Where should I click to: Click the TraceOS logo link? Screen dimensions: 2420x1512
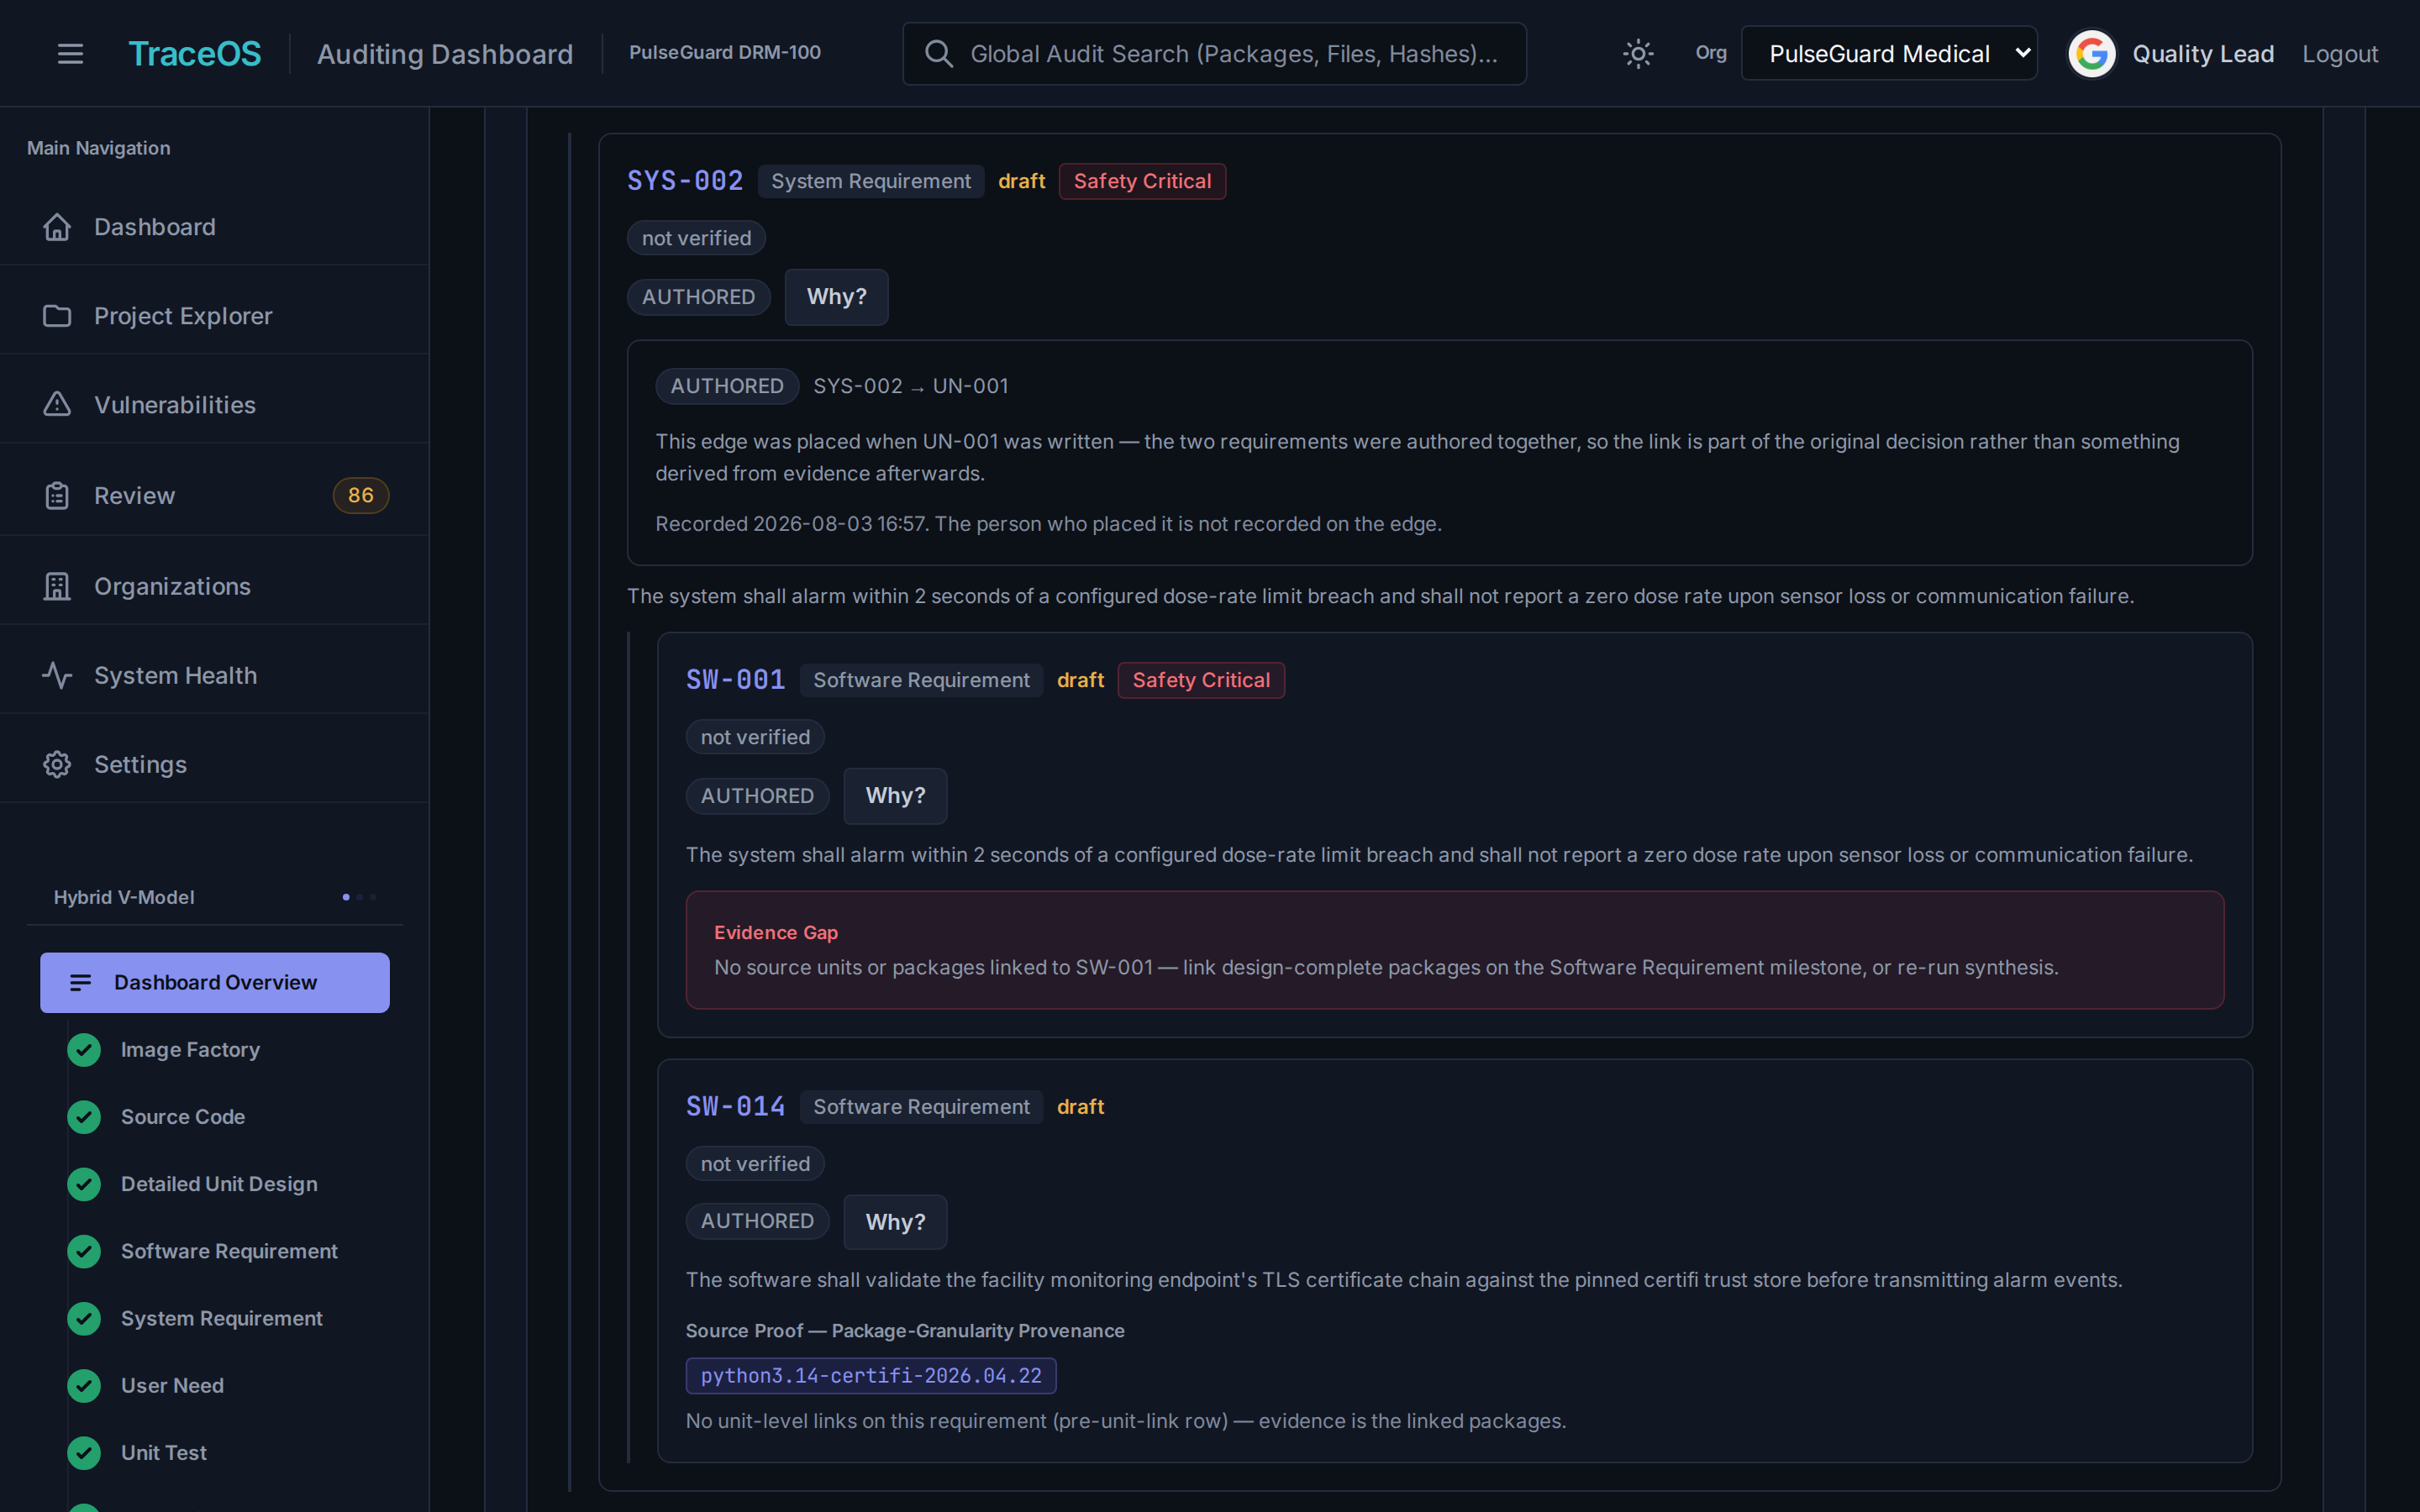click(x=195, y=54)
